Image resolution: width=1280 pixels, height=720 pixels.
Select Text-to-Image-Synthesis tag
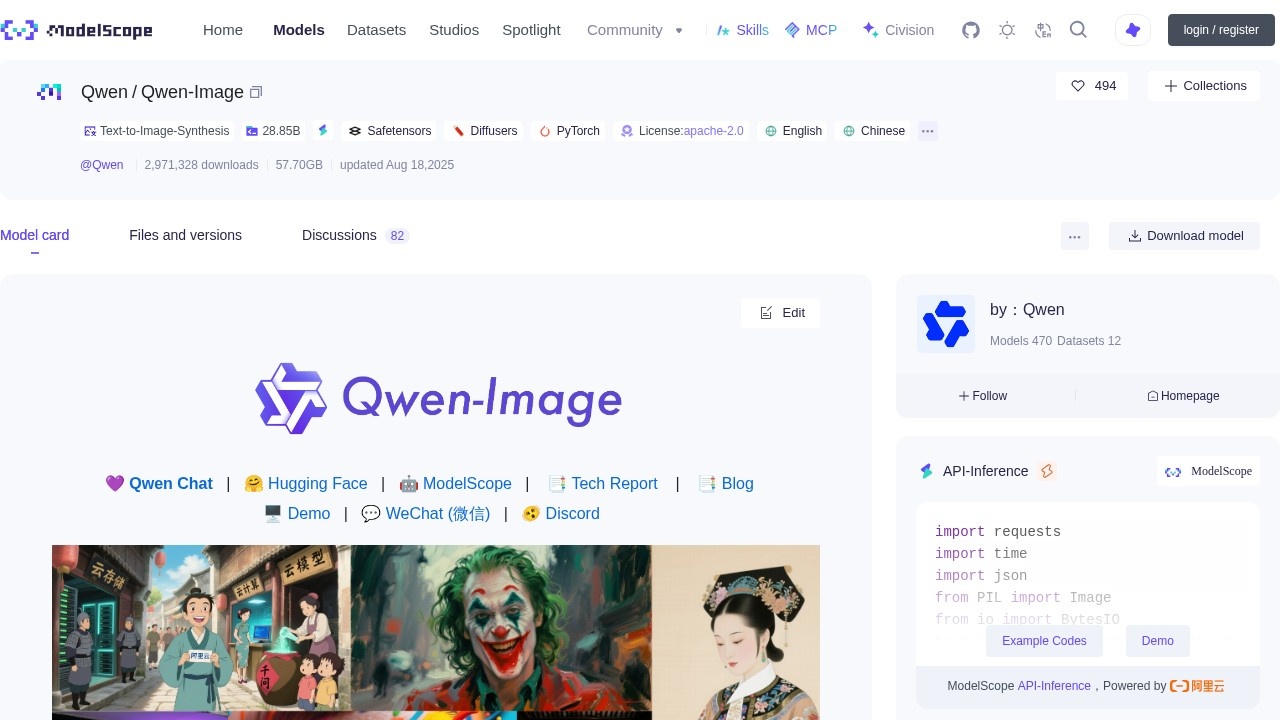tap(157, 131)
